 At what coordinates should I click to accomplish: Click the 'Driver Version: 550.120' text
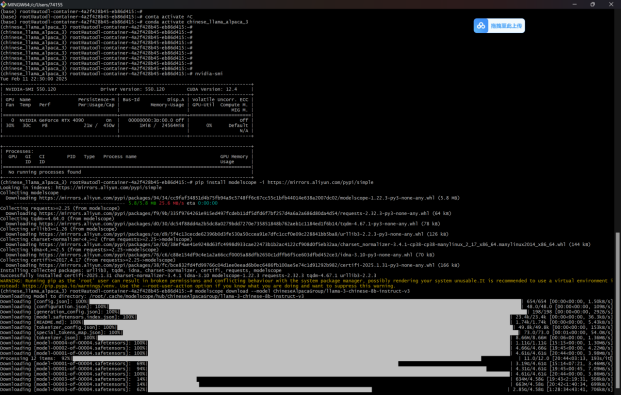[132, 89]
